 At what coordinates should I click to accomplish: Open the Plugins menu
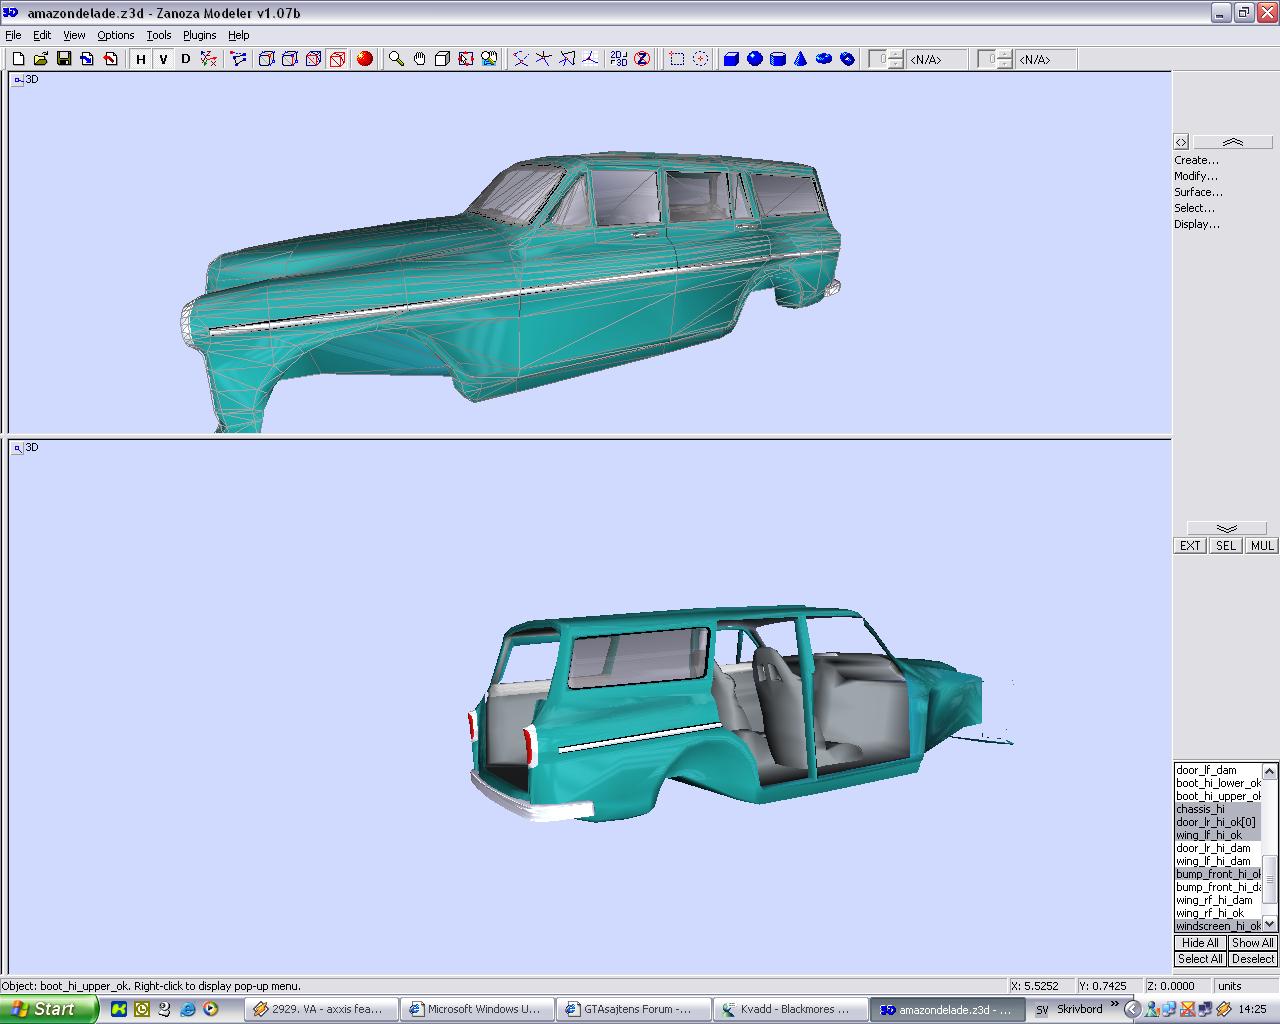point(199,35)
